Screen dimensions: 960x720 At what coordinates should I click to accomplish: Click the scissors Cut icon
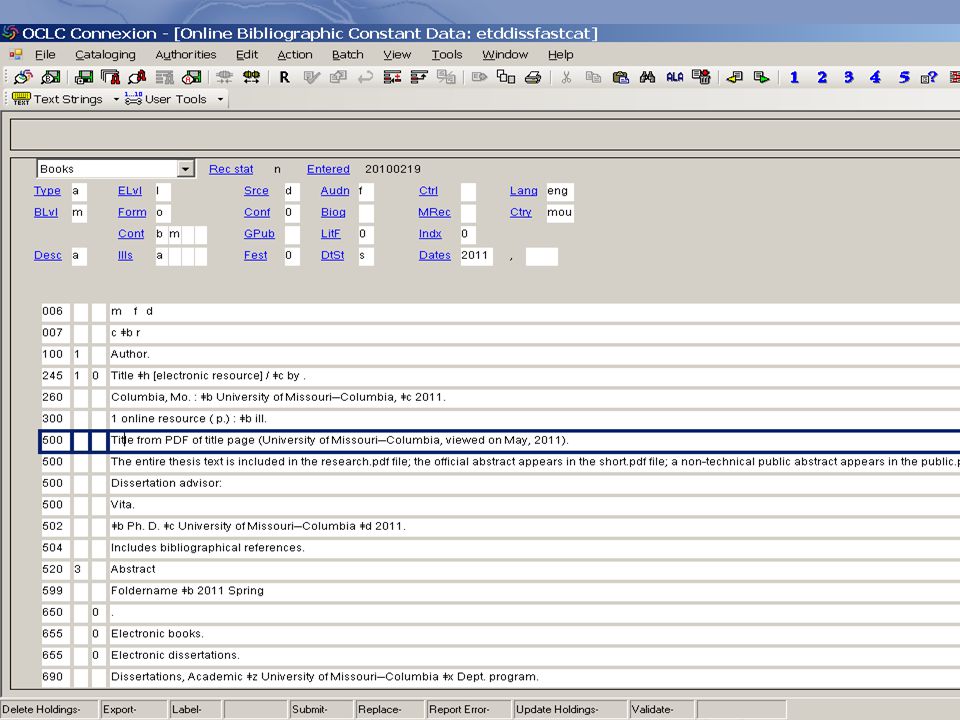point(566,77)
